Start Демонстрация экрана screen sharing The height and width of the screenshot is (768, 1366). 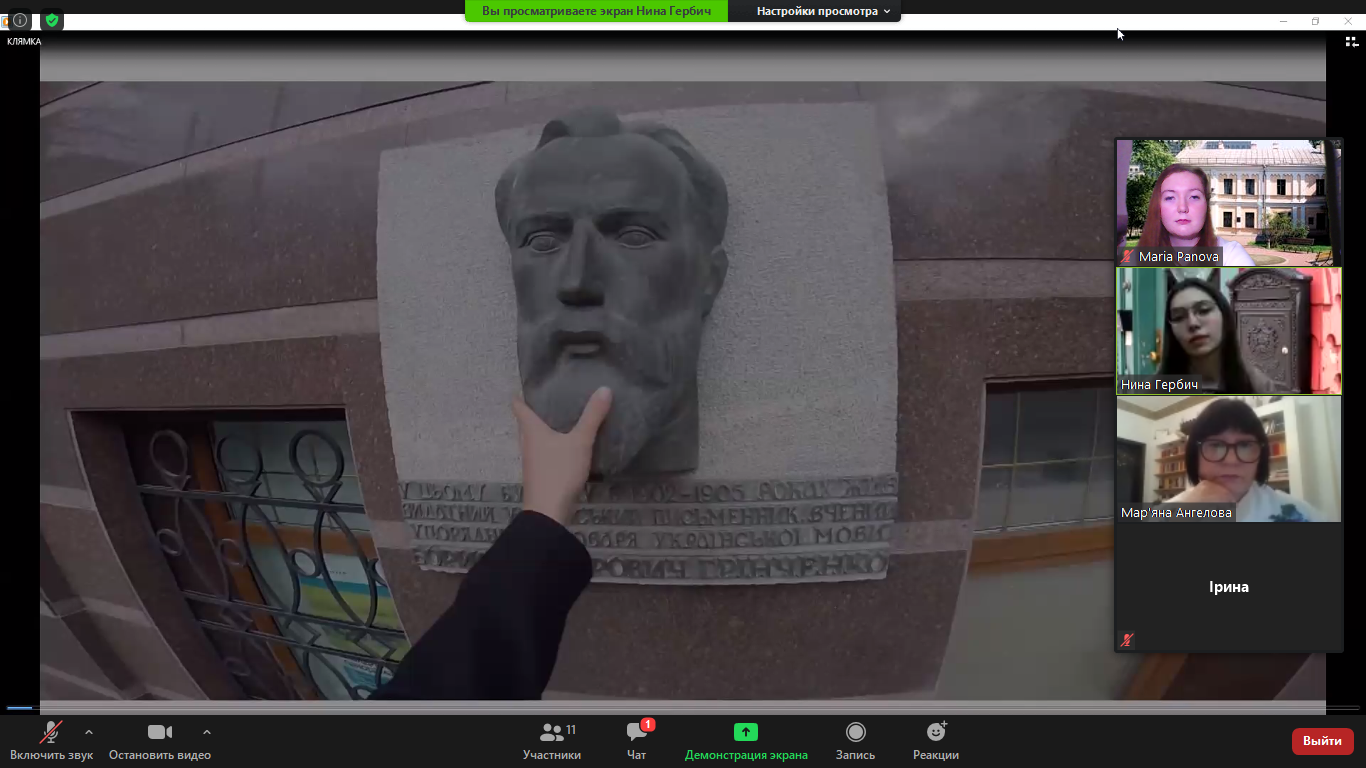[x=746, y=741]
